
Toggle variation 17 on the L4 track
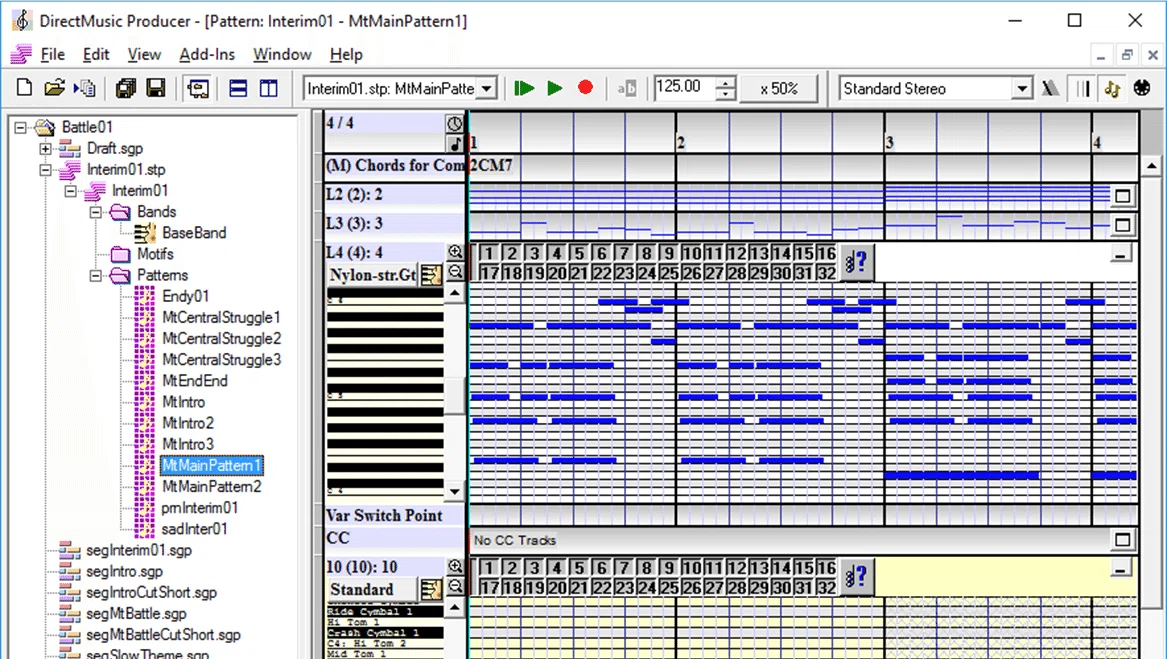(x=489, y=273)
